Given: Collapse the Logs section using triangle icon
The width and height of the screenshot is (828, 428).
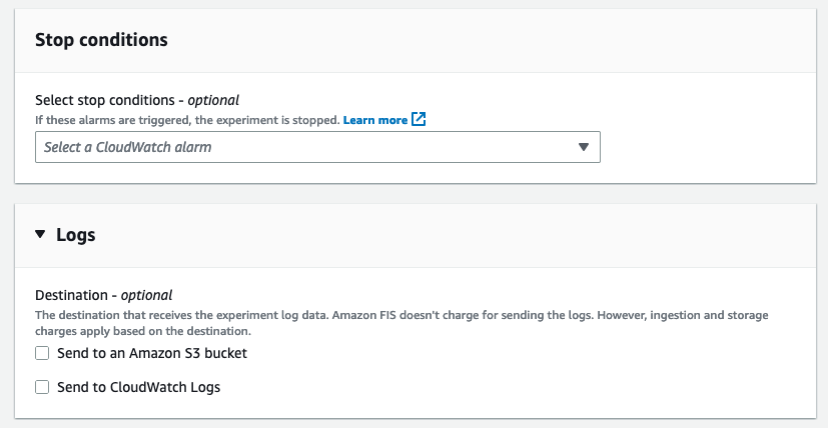Looking at the screenshot, I should [x=40, y=235].
